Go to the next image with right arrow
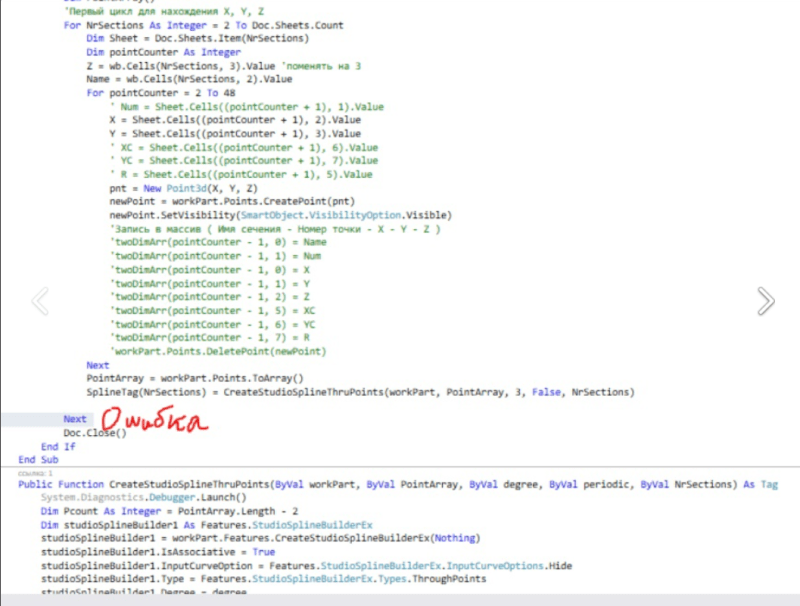The height and width of the screenshot is (606, 800). (x=766, y=301)
